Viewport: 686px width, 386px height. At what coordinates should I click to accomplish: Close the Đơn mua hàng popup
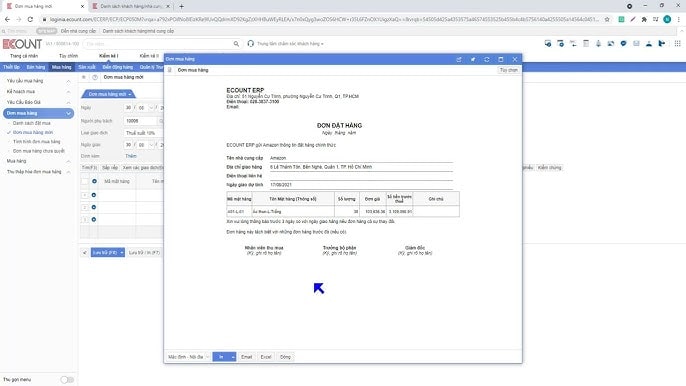click(x=515, y=59)
